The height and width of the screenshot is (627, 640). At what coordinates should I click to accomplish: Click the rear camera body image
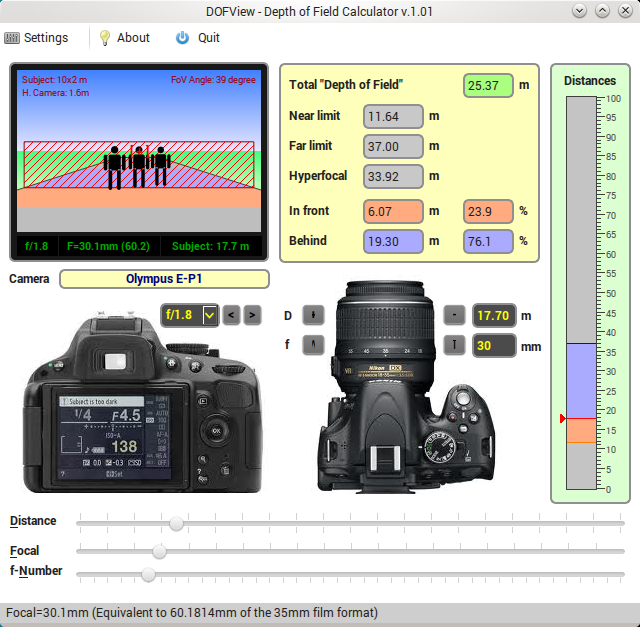pos(143,402)
